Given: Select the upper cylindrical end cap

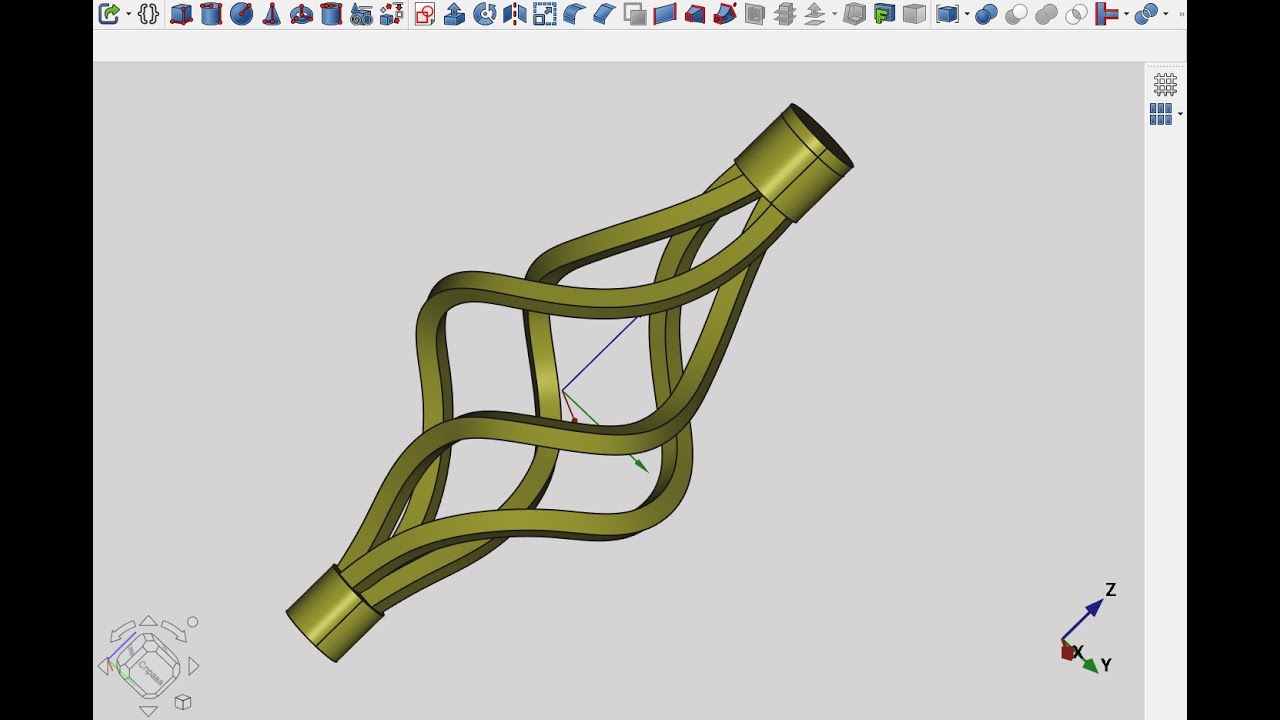Looking at the screenshot, I should pos(794,162).
